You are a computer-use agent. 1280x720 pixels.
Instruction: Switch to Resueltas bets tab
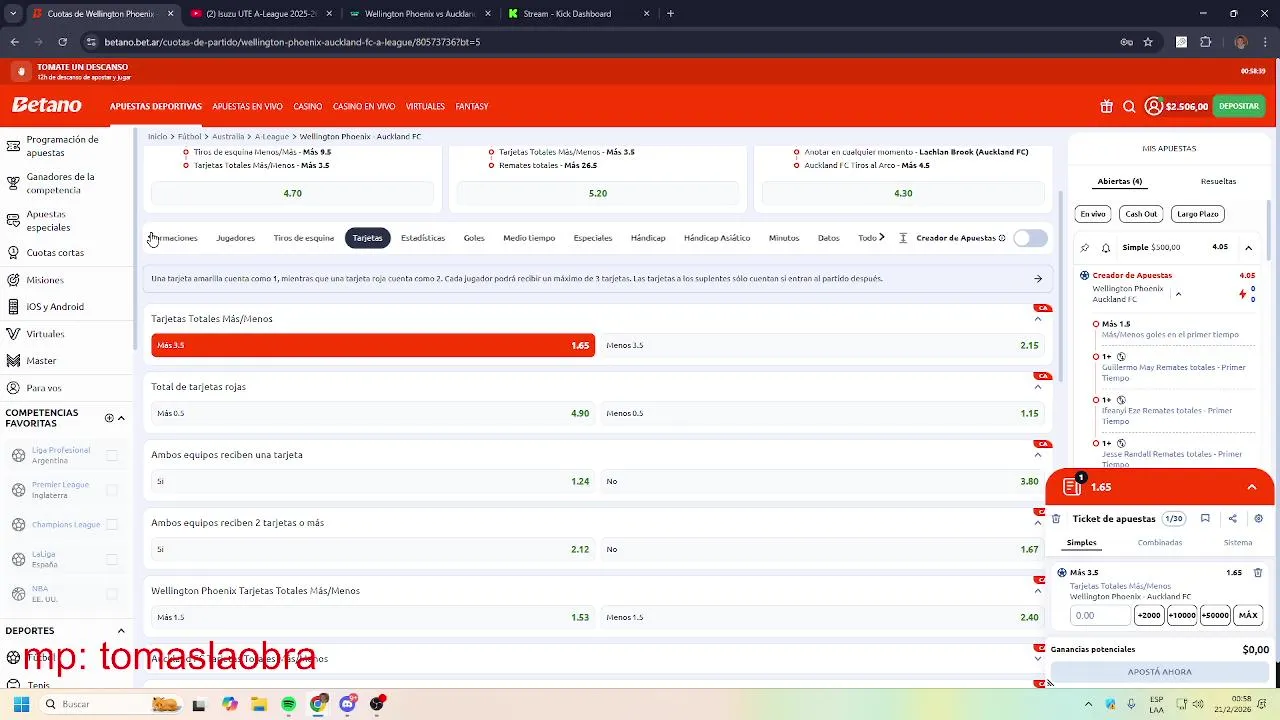(x=1218, y=181)
